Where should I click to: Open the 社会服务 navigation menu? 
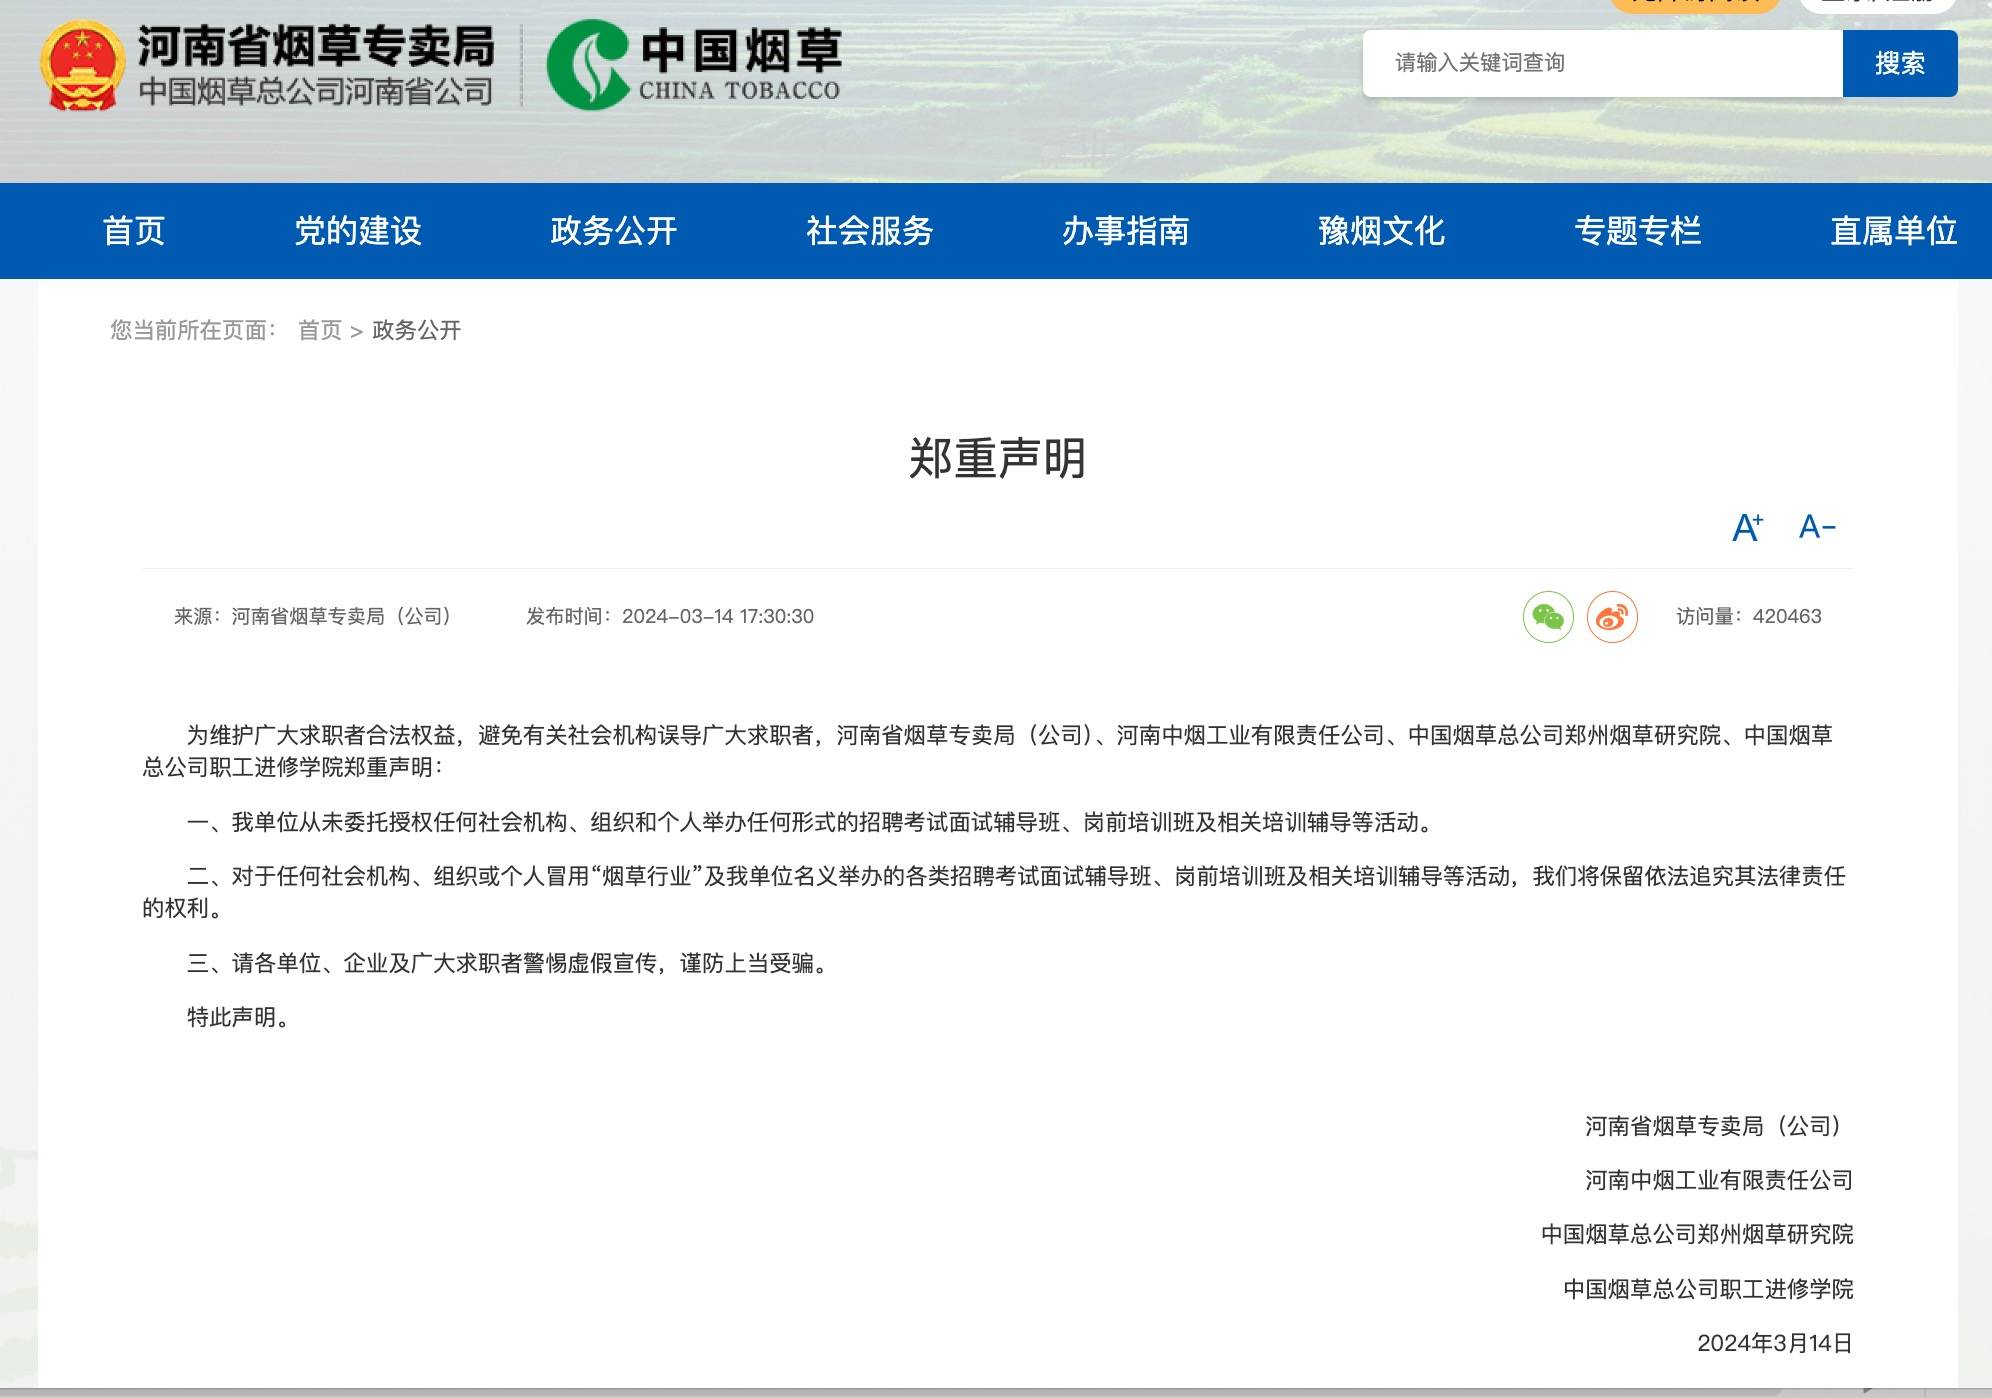tap(869, 231)
